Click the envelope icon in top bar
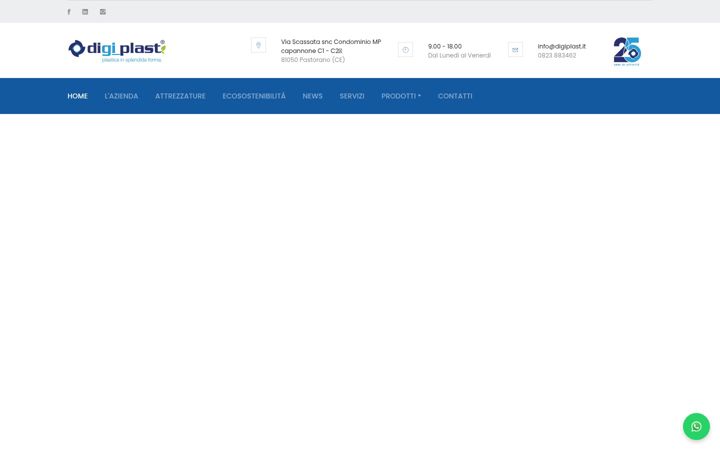 click(103, 12)
